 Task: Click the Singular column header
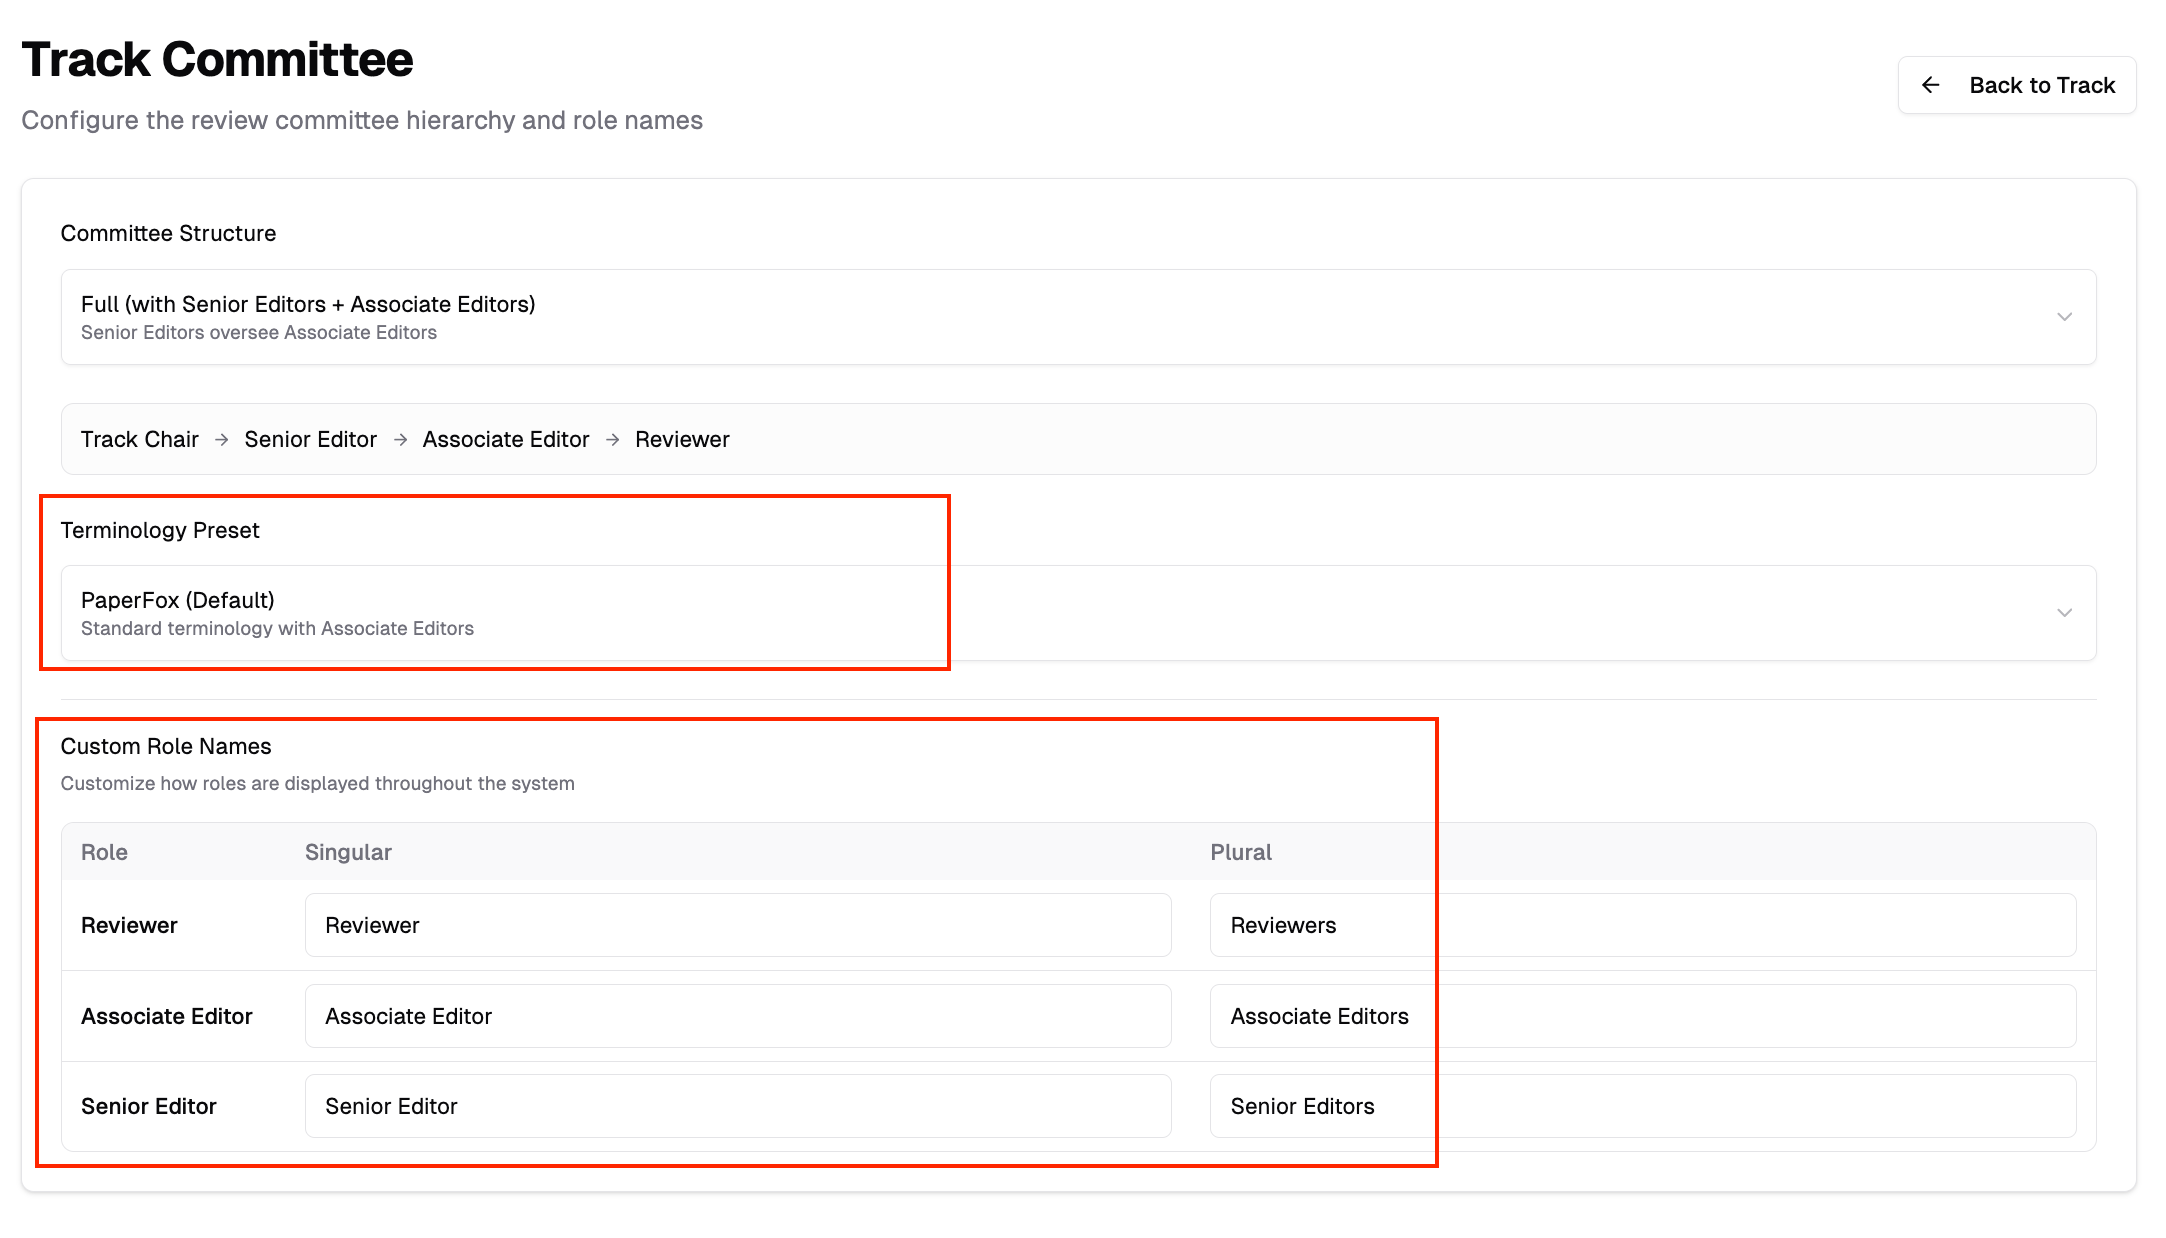click(x=348, y=852)
